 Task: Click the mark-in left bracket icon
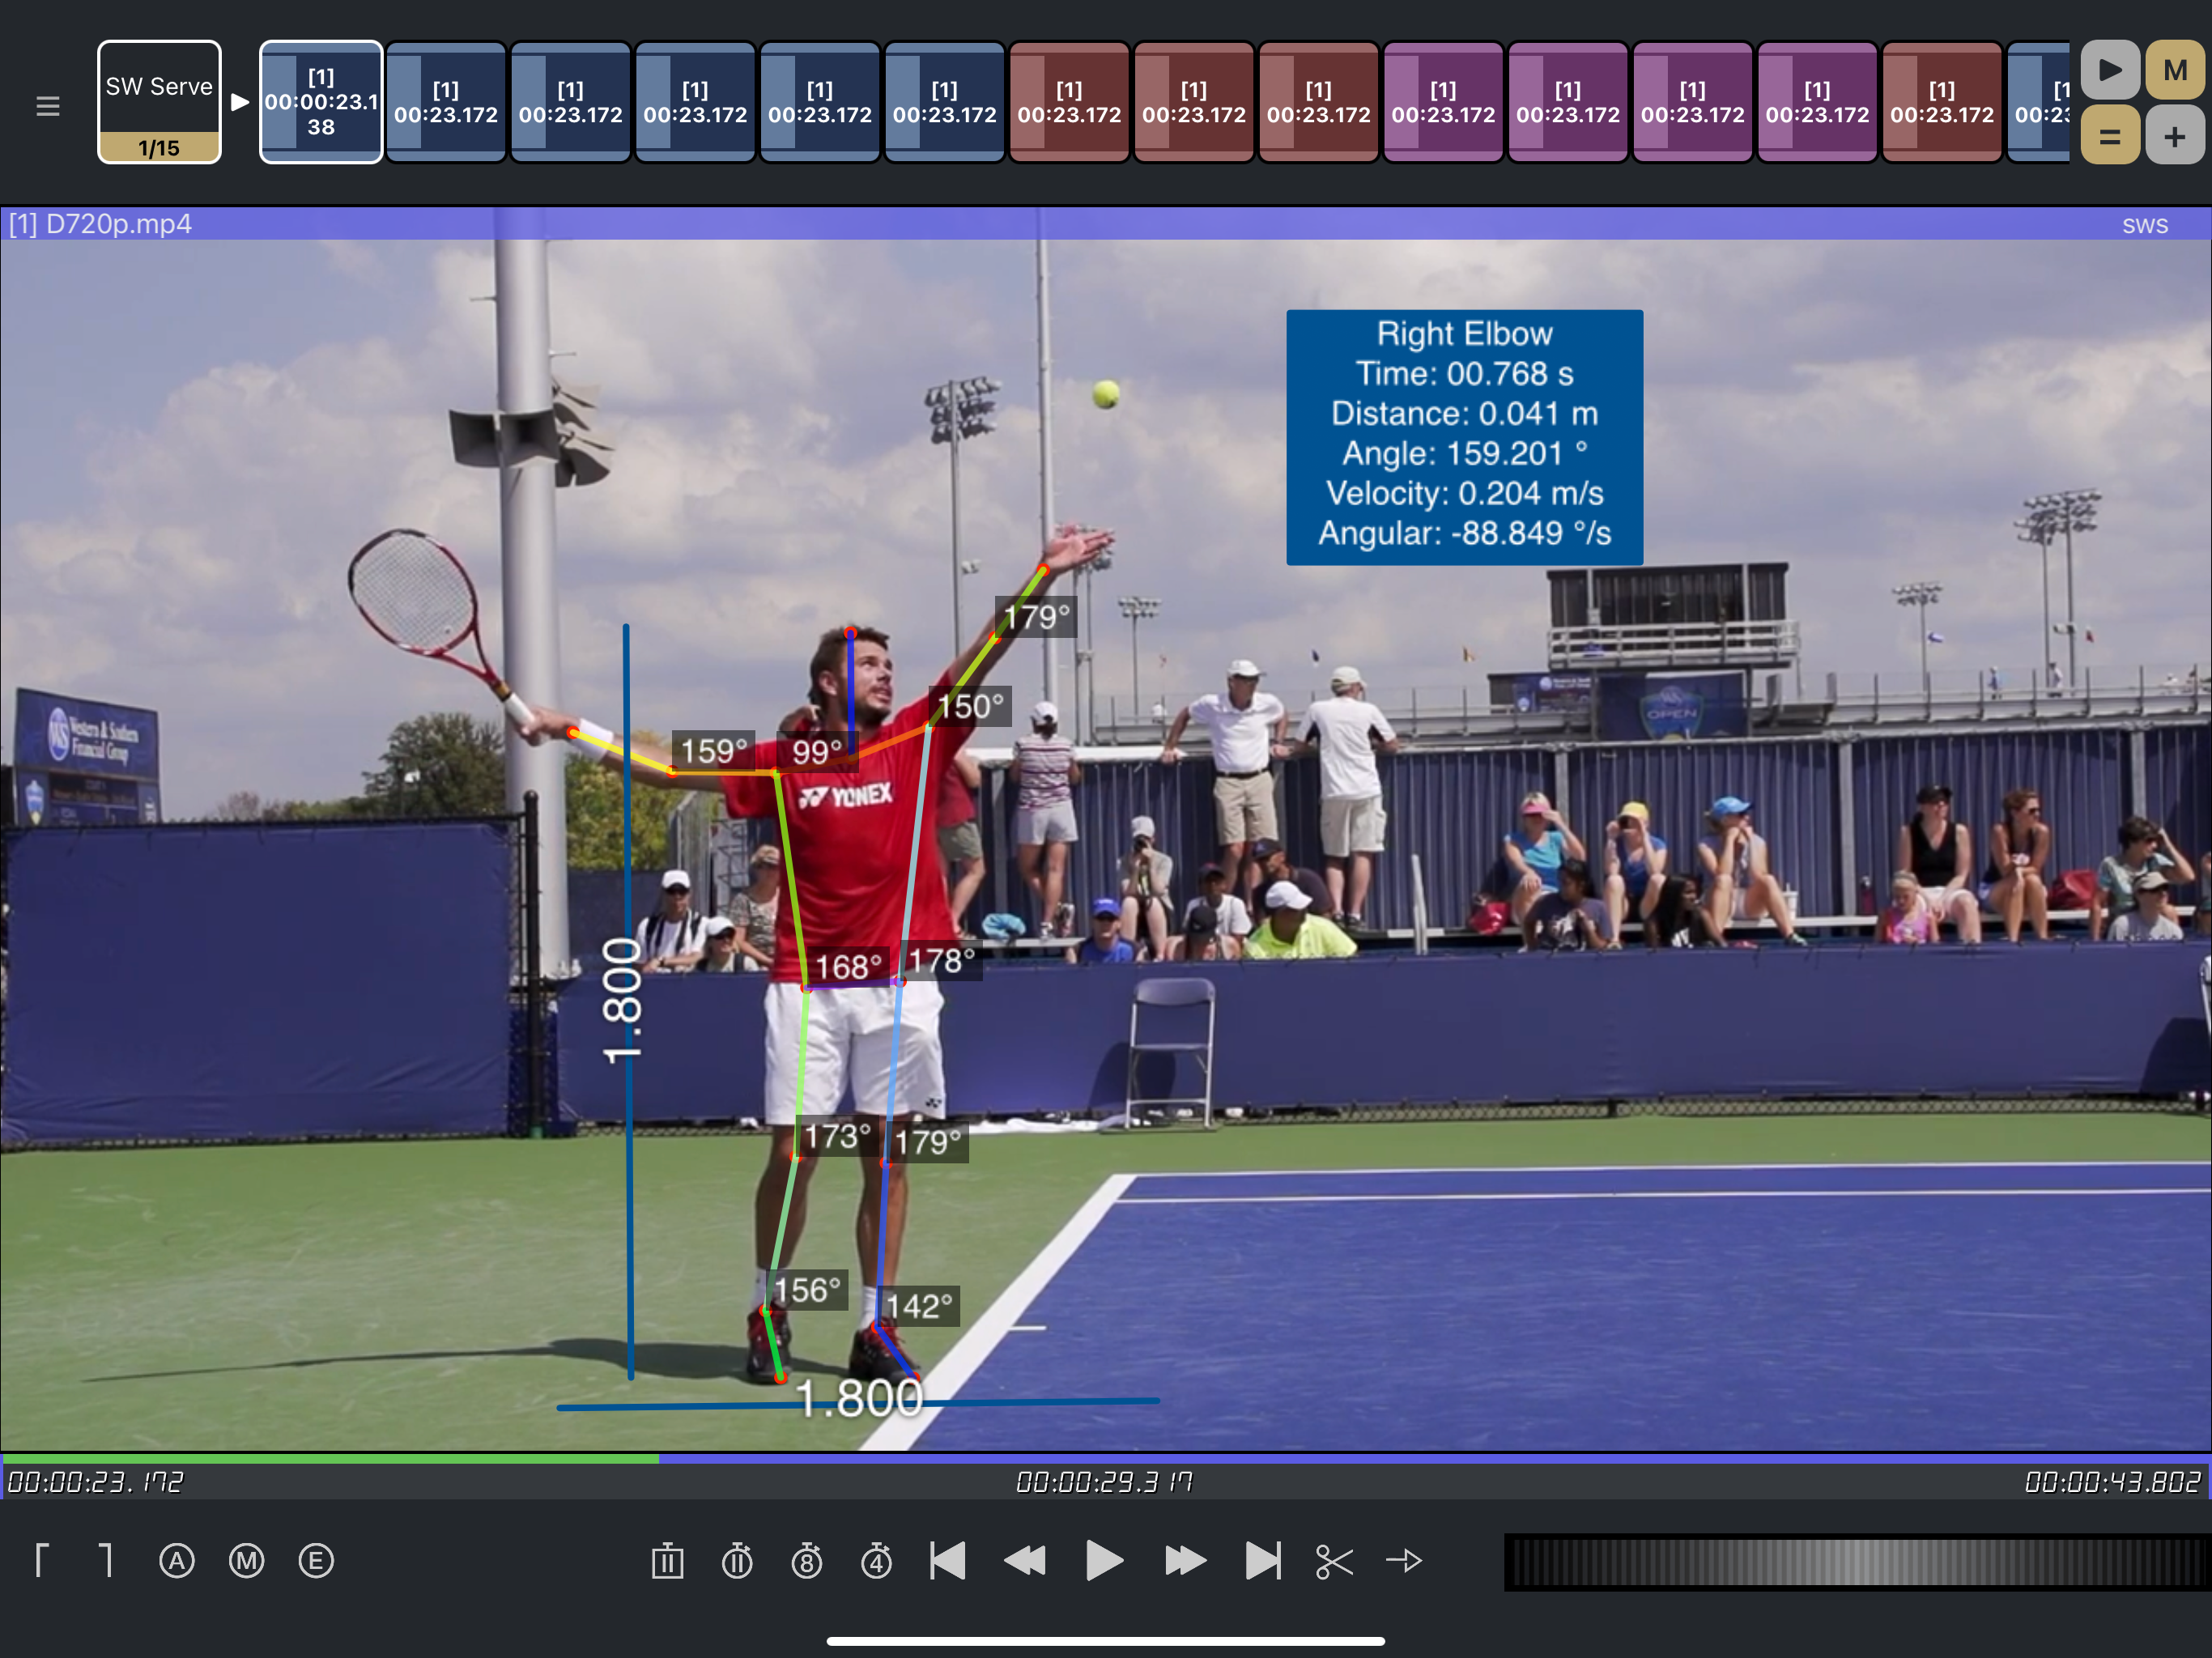[41, 1560]
